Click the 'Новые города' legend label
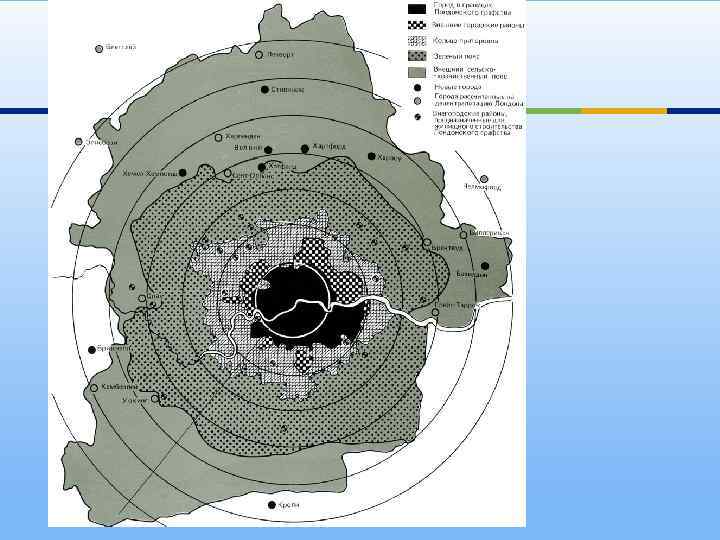This screenshot has width=720, height=540. [458, 87]
